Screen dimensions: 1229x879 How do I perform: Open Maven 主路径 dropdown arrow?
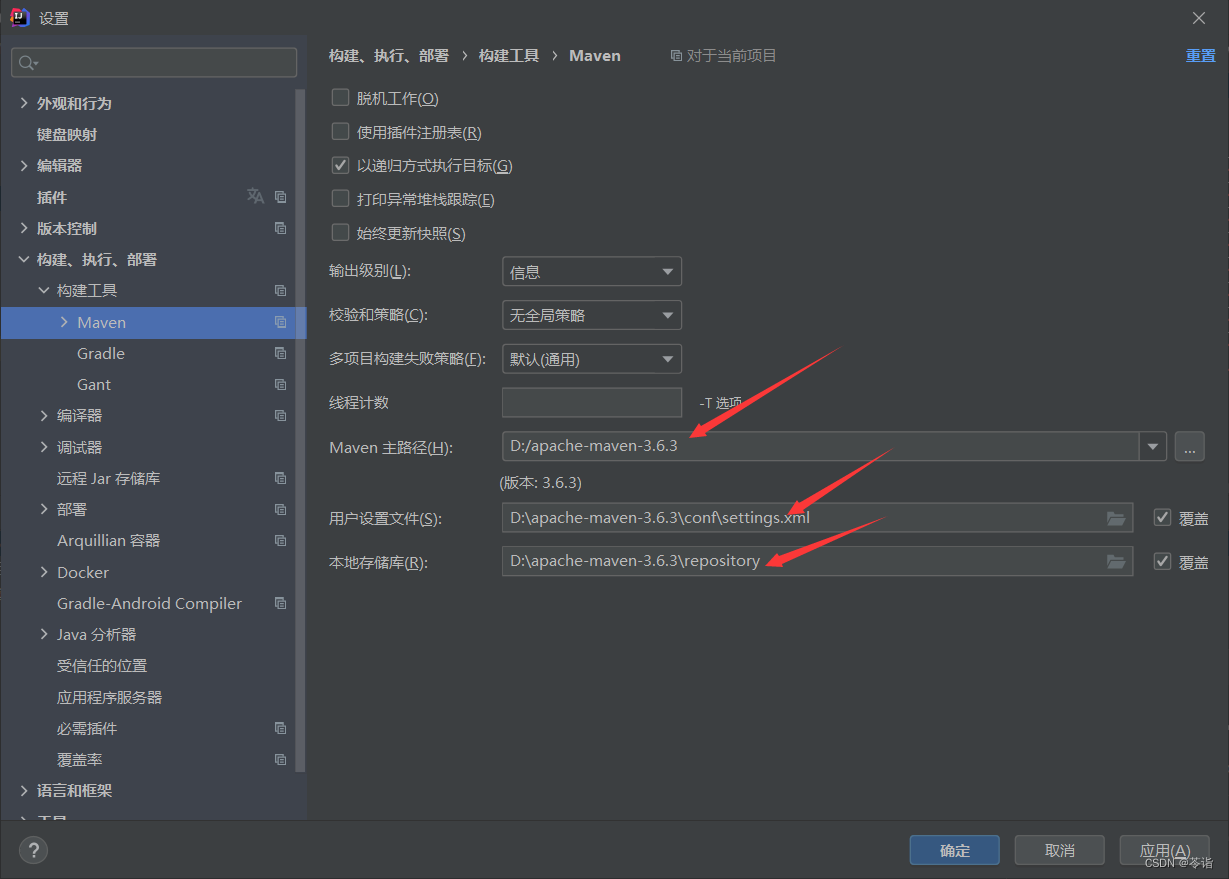1154,446
